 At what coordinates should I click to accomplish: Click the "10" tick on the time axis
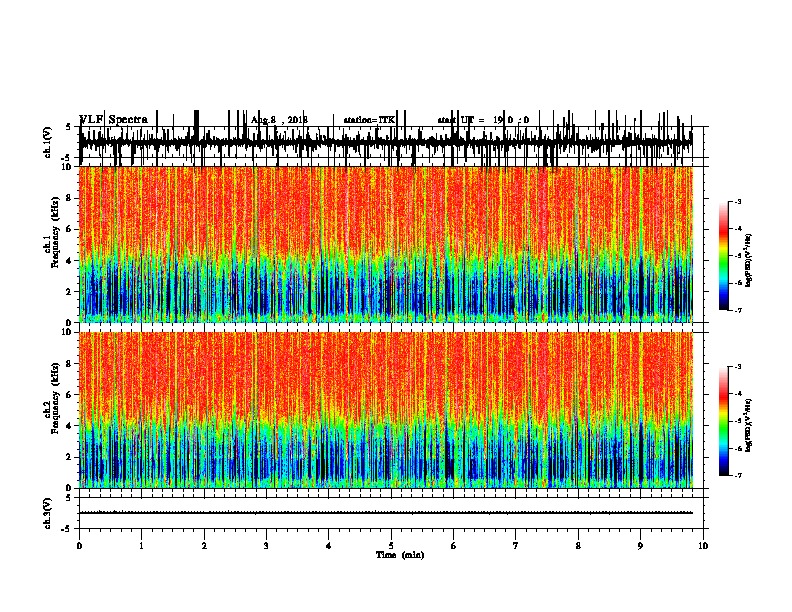[x=703, y=546]
